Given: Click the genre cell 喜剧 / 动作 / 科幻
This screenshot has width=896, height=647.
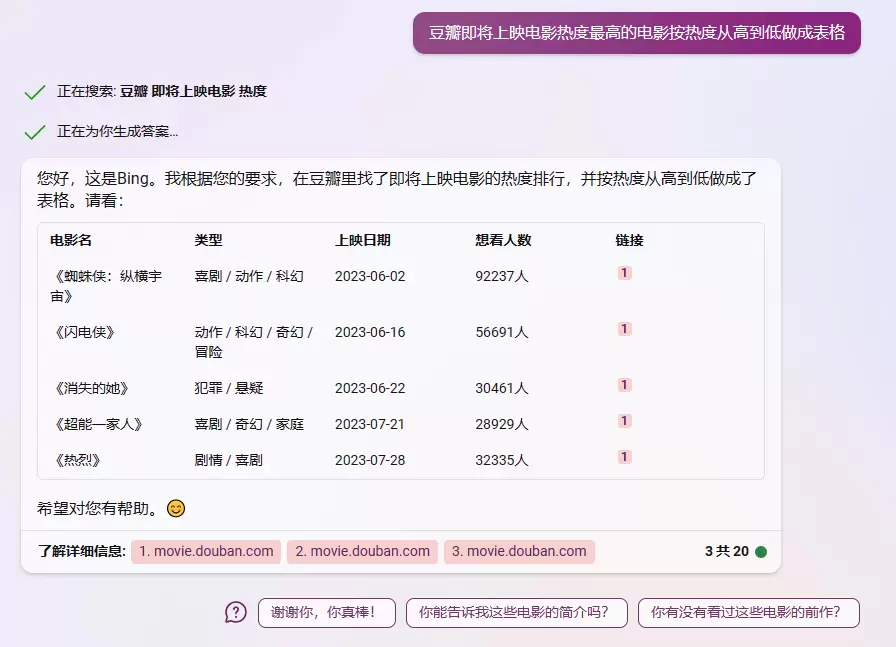Looking at the screenshot, I should point(249,276).
